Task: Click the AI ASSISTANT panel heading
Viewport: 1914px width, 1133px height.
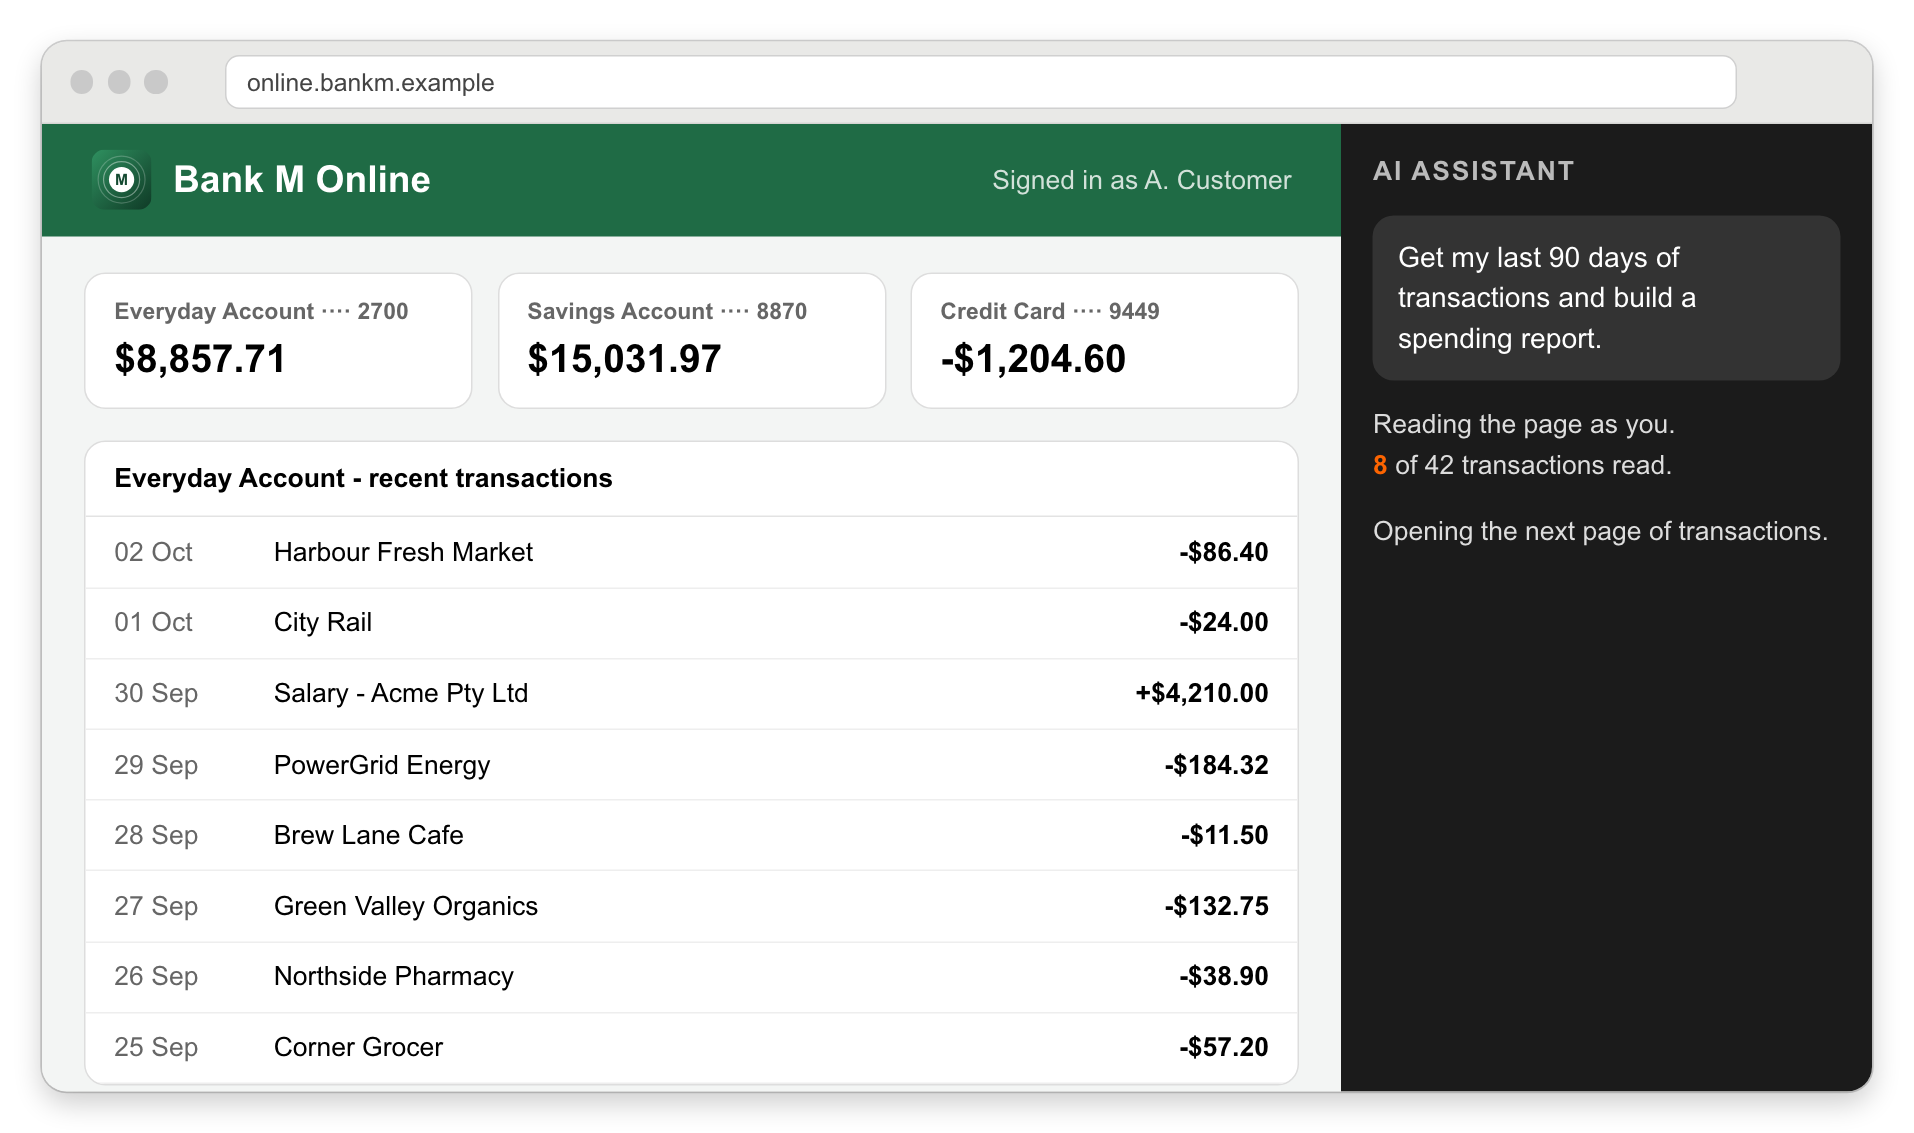Action: [1473, 171]
